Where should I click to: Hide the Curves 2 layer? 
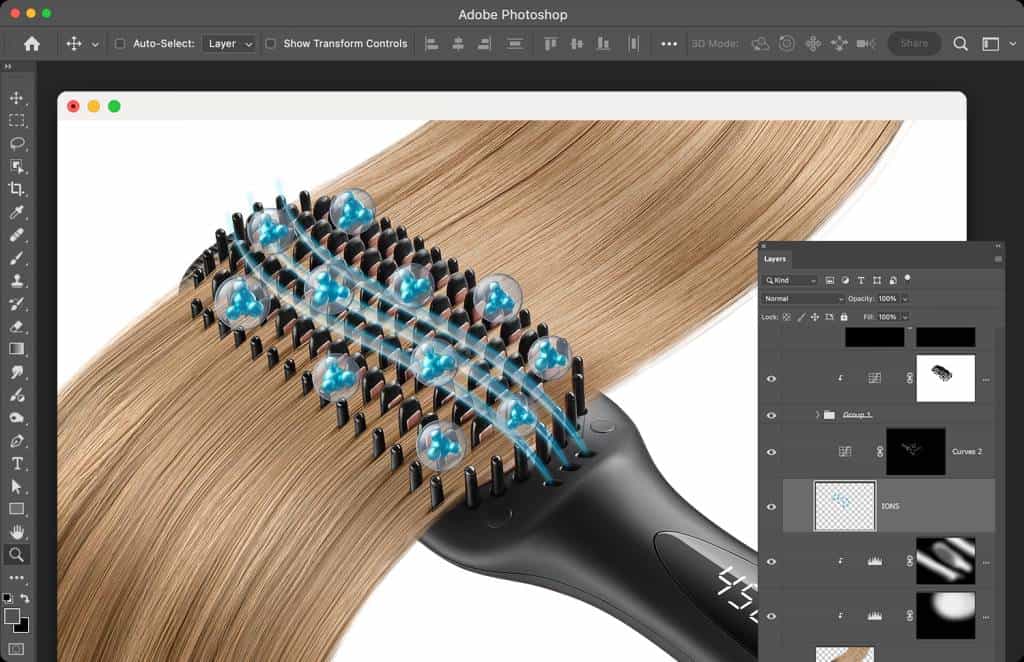tap(771, 452)
